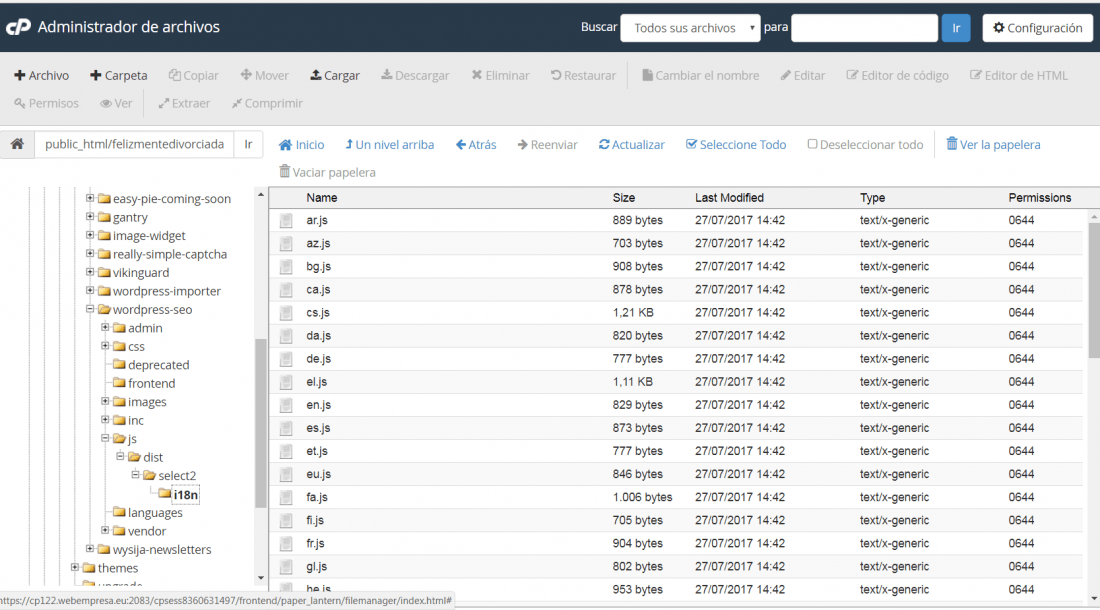
Task: Collapse the select2 folder node
Action: (x=135, y=475)
